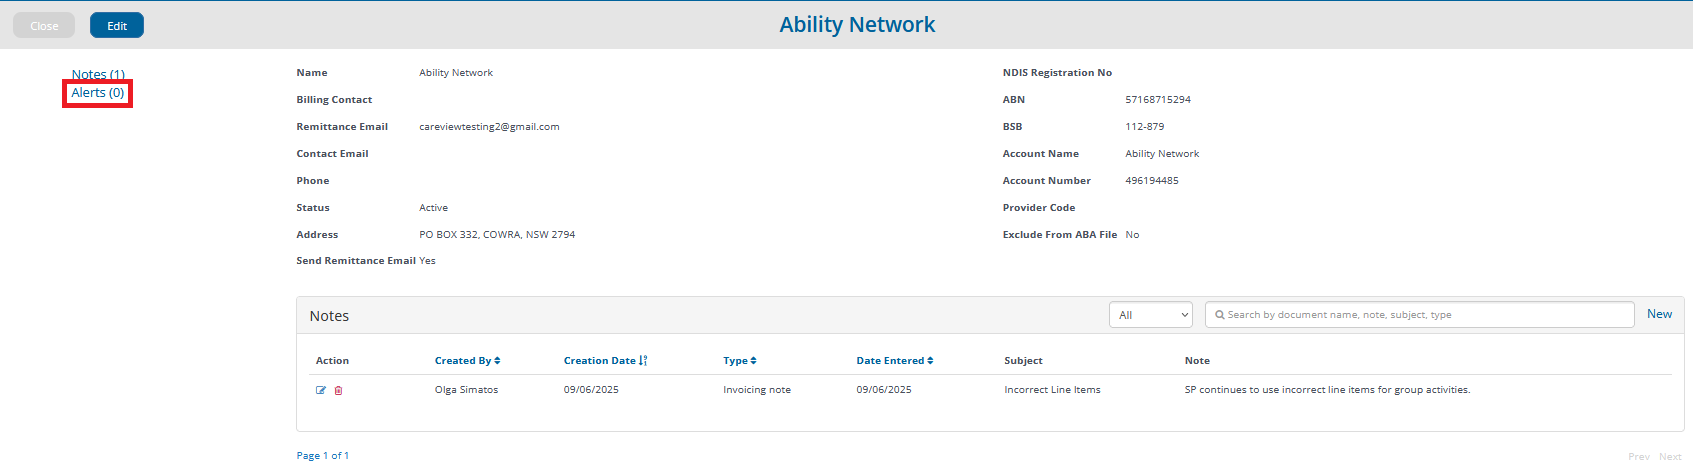Select the Send Remittance Email value Yes
Viewport: 1693px width, 471px height.
[427, 261]
